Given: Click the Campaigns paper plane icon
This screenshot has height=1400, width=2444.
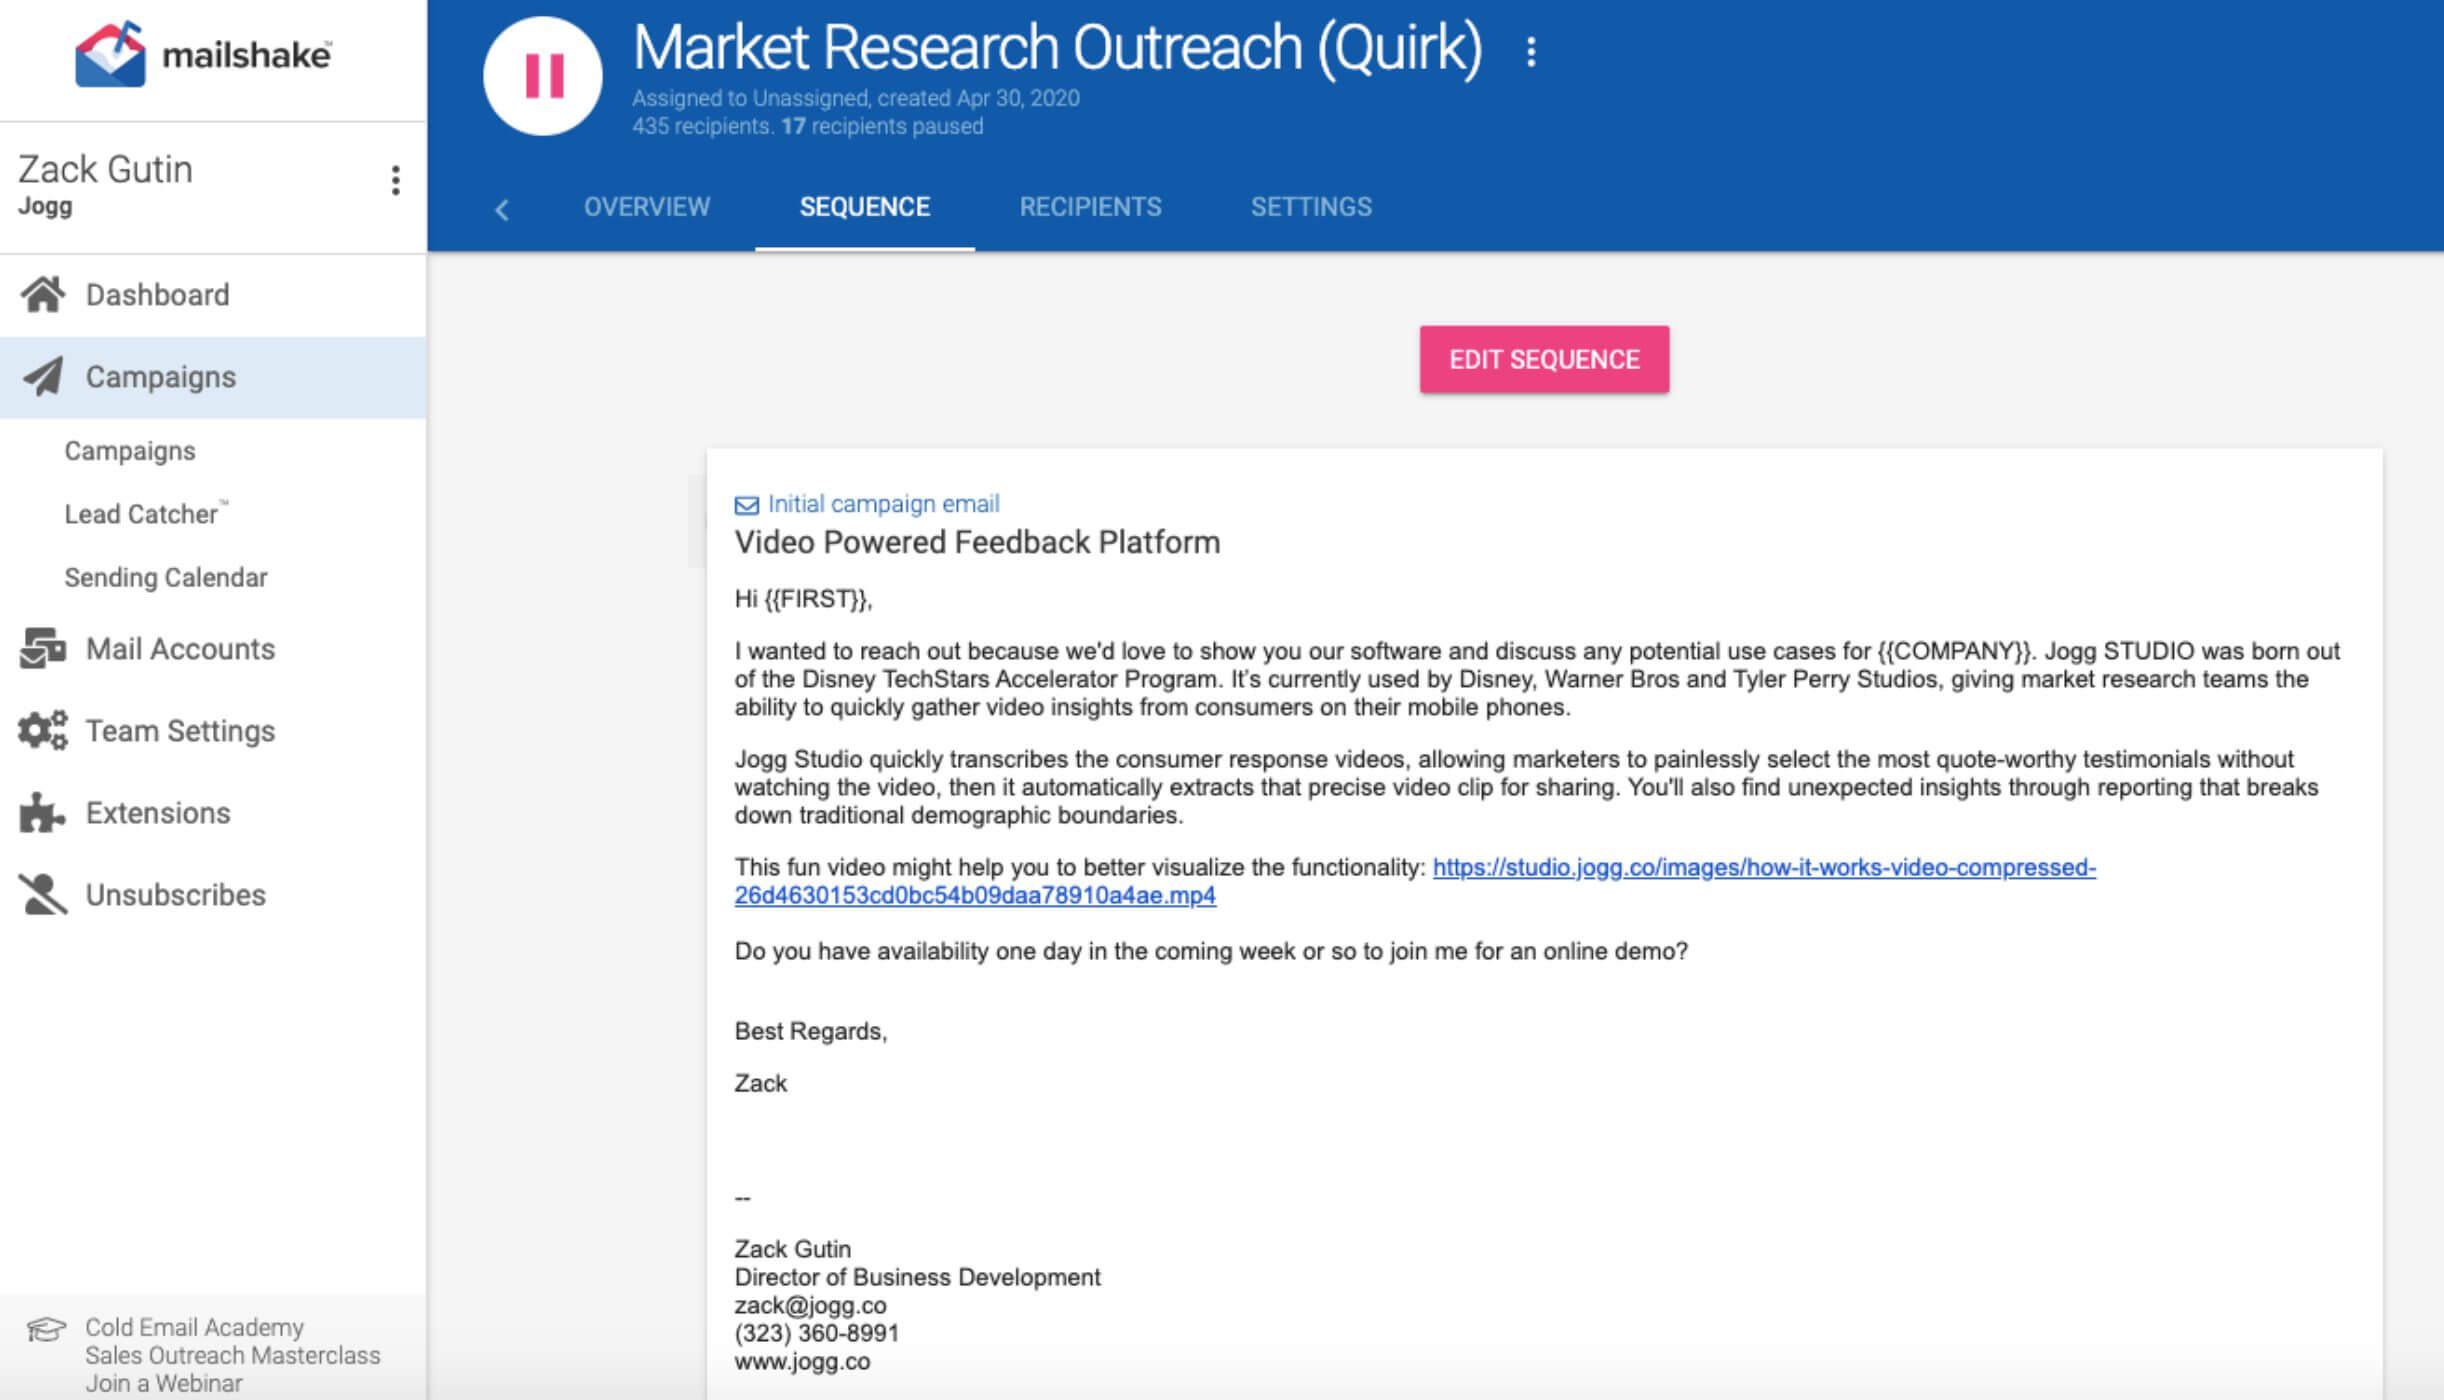Looking at the screenshot, I should point(43,377).
